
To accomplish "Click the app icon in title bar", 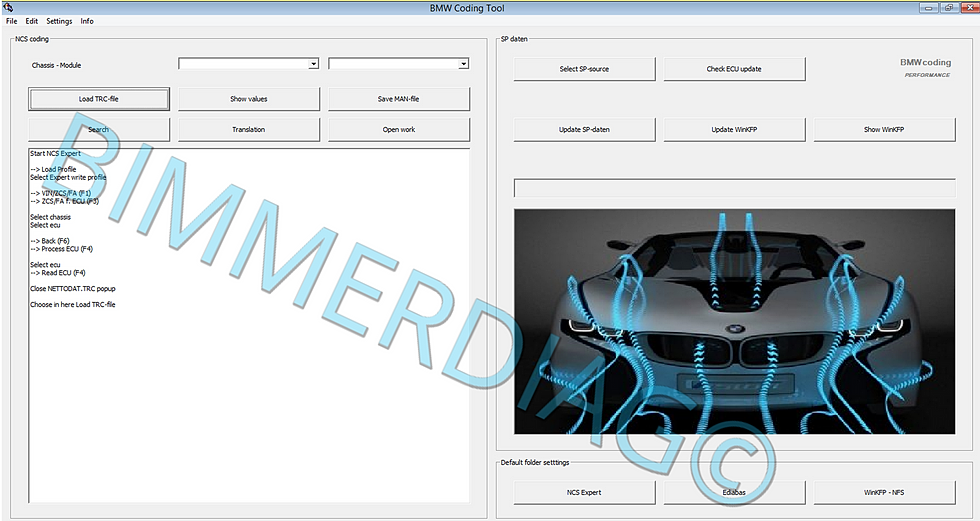I will (x=8, y=8).
